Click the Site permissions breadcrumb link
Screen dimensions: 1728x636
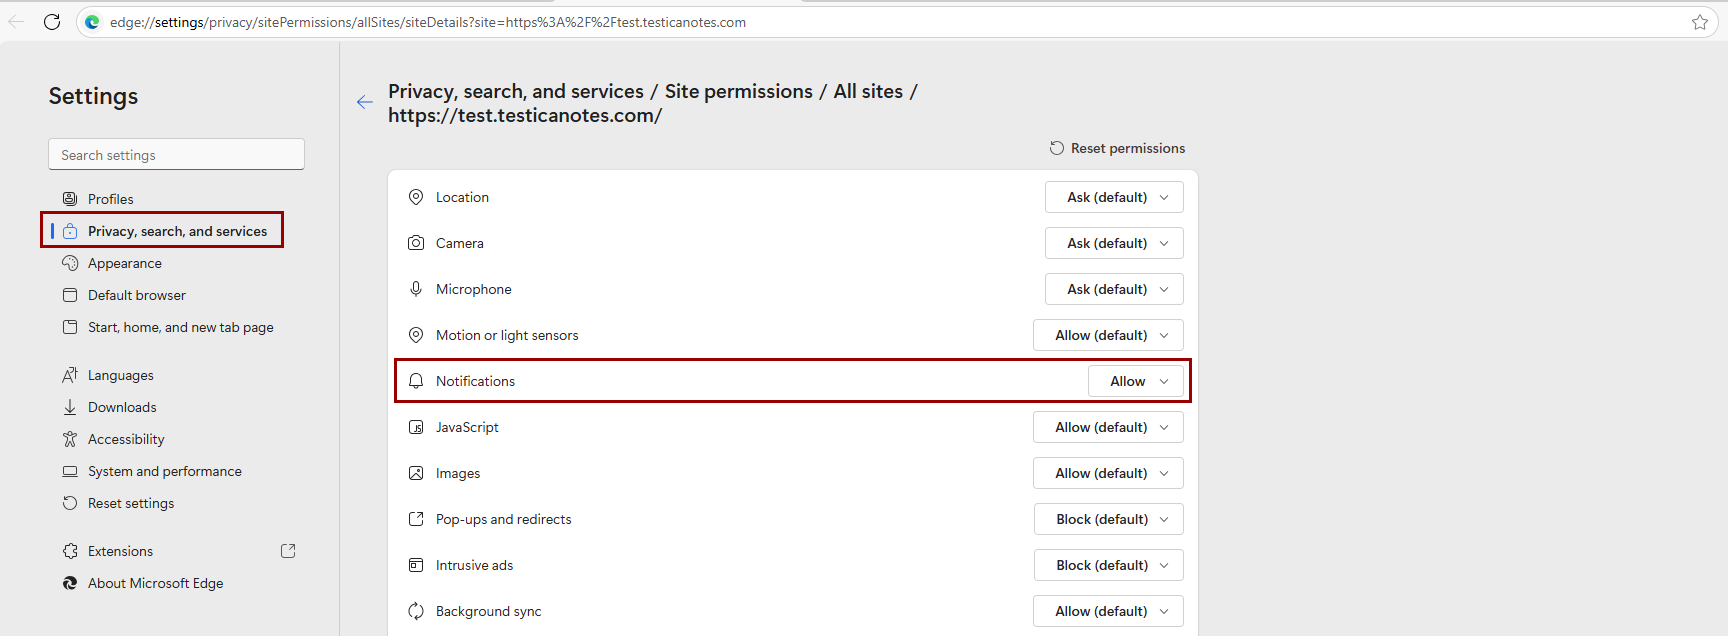(739, 91)
